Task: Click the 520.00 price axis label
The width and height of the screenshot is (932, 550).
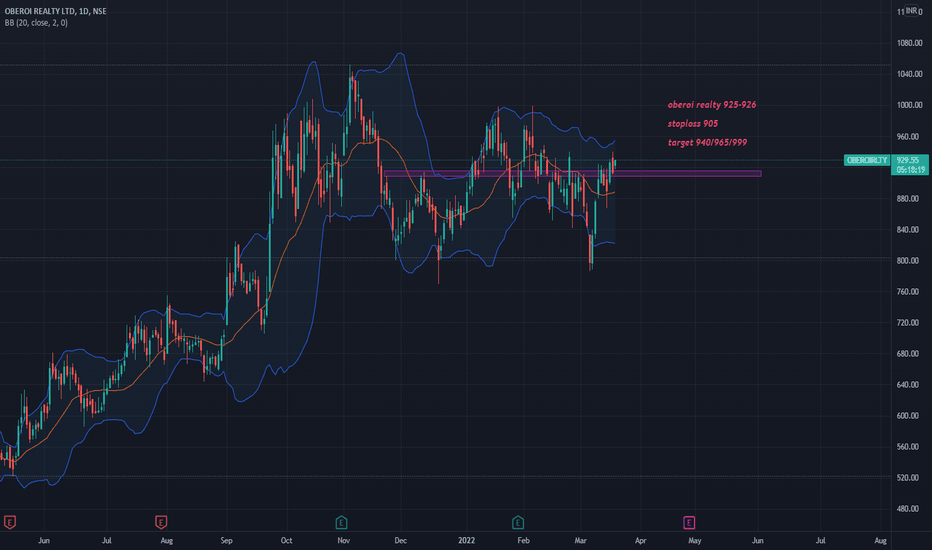Action: pyautogui.click(x=908, y=477)
